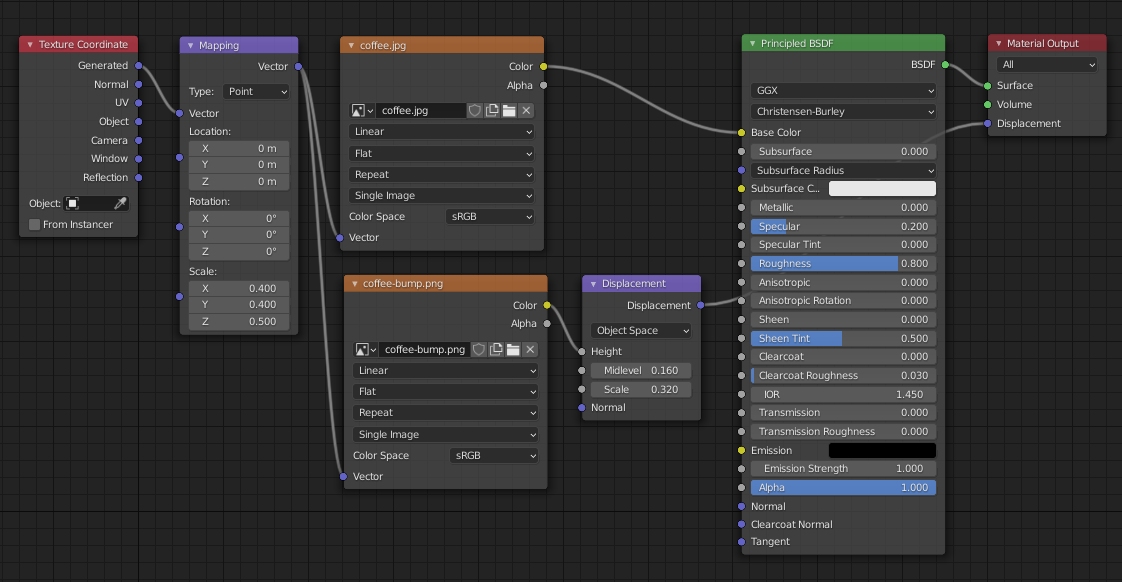Adjust the Sheen Tint 0.500 slider
1122x582 pixels.
click(x=843, y=339)
